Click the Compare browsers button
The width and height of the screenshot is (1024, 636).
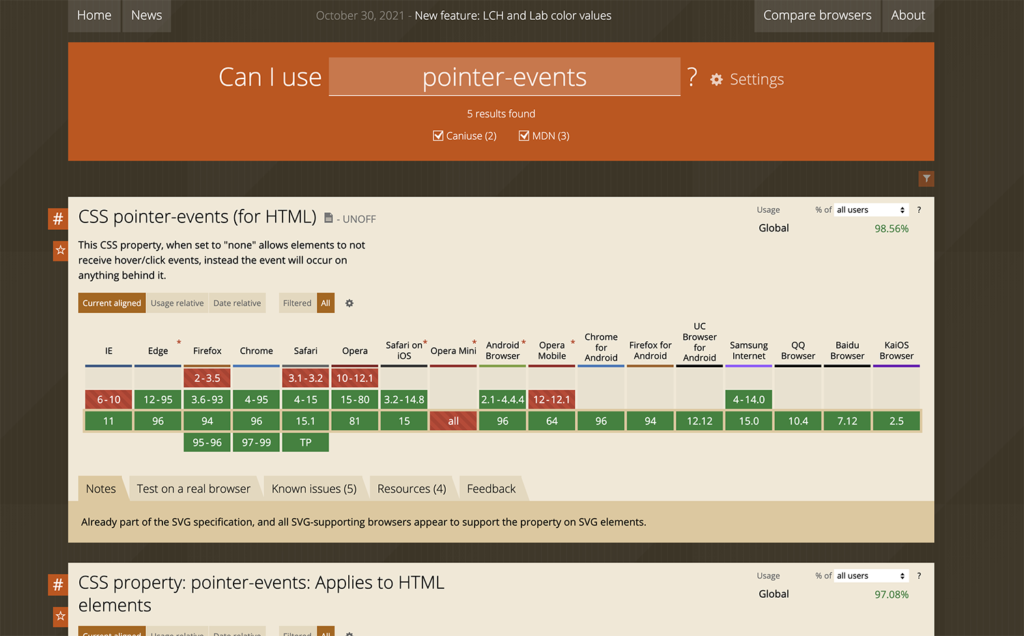click(x=816, y=15)
